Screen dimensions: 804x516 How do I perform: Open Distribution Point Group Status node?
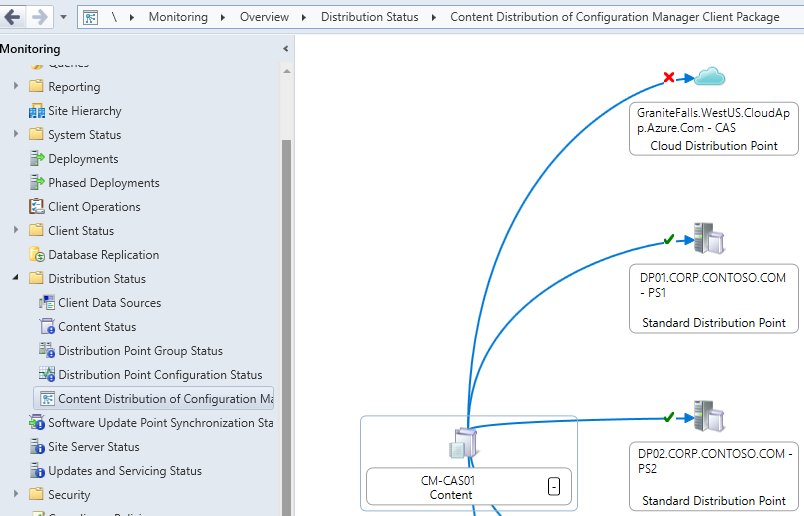[140, 351]
